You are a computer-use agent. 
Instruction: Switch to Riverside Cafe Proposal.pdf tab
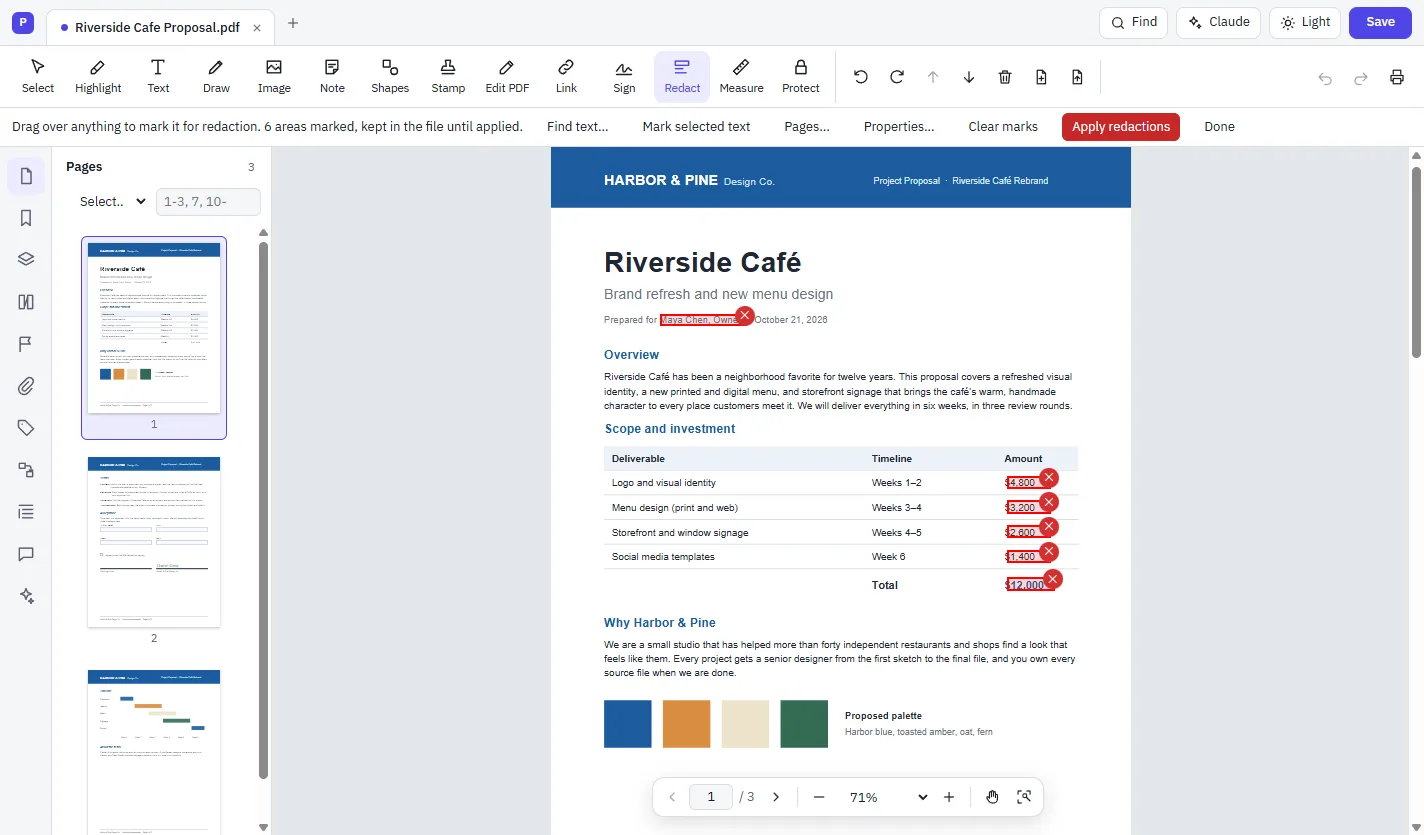[158, 27]
